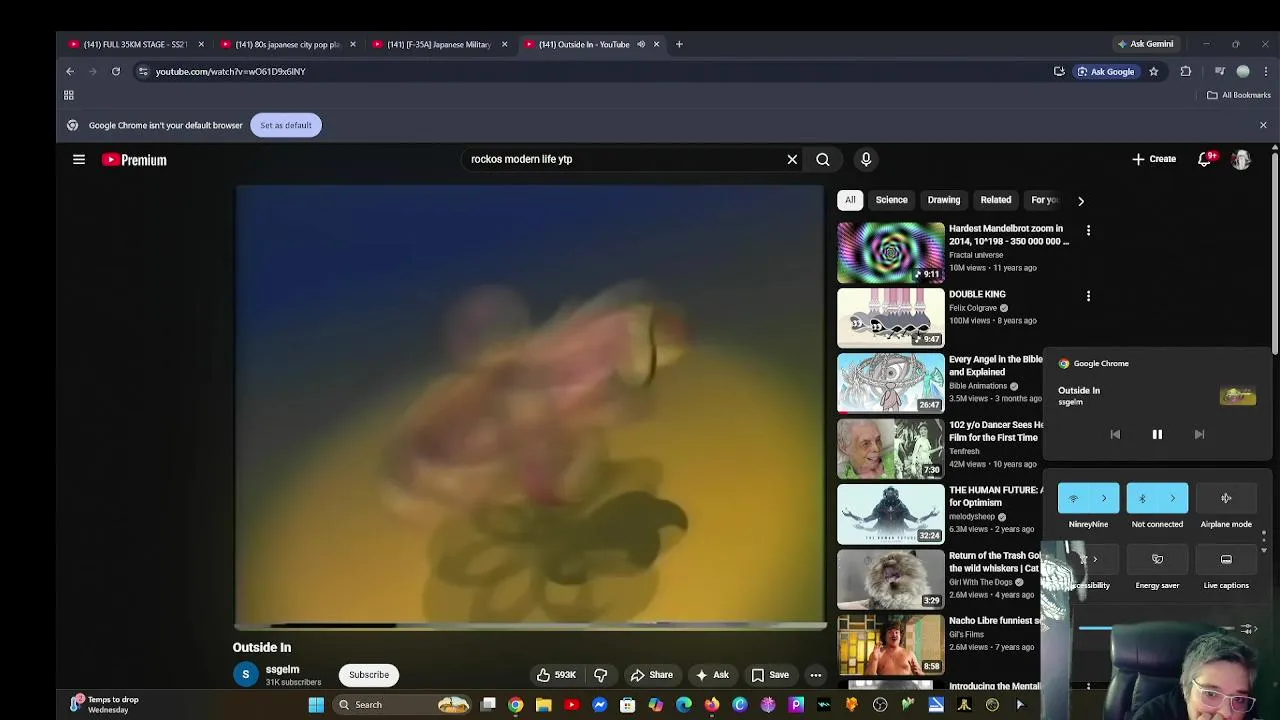Toggle Airplane mode

tap(1226, 498)
